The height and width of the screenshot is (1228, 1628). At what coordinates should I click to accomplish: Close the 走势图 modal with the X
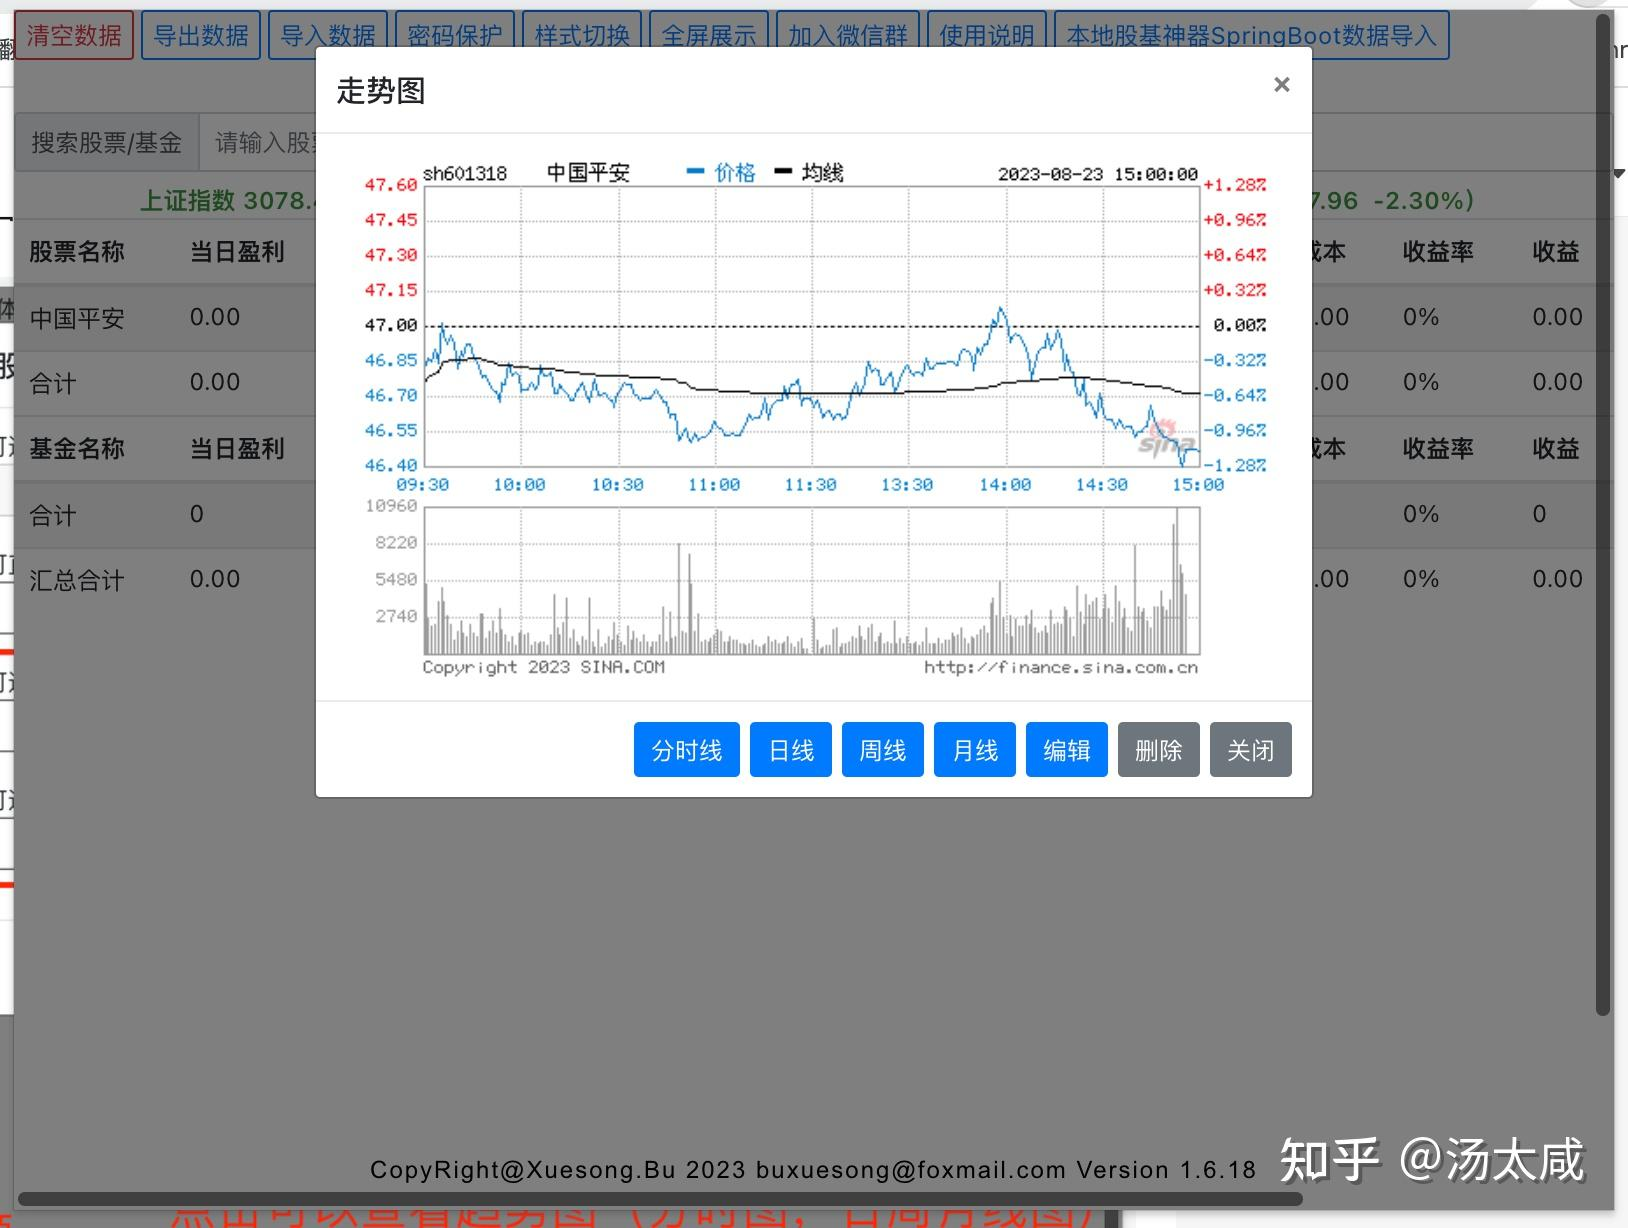point(1281,84)
